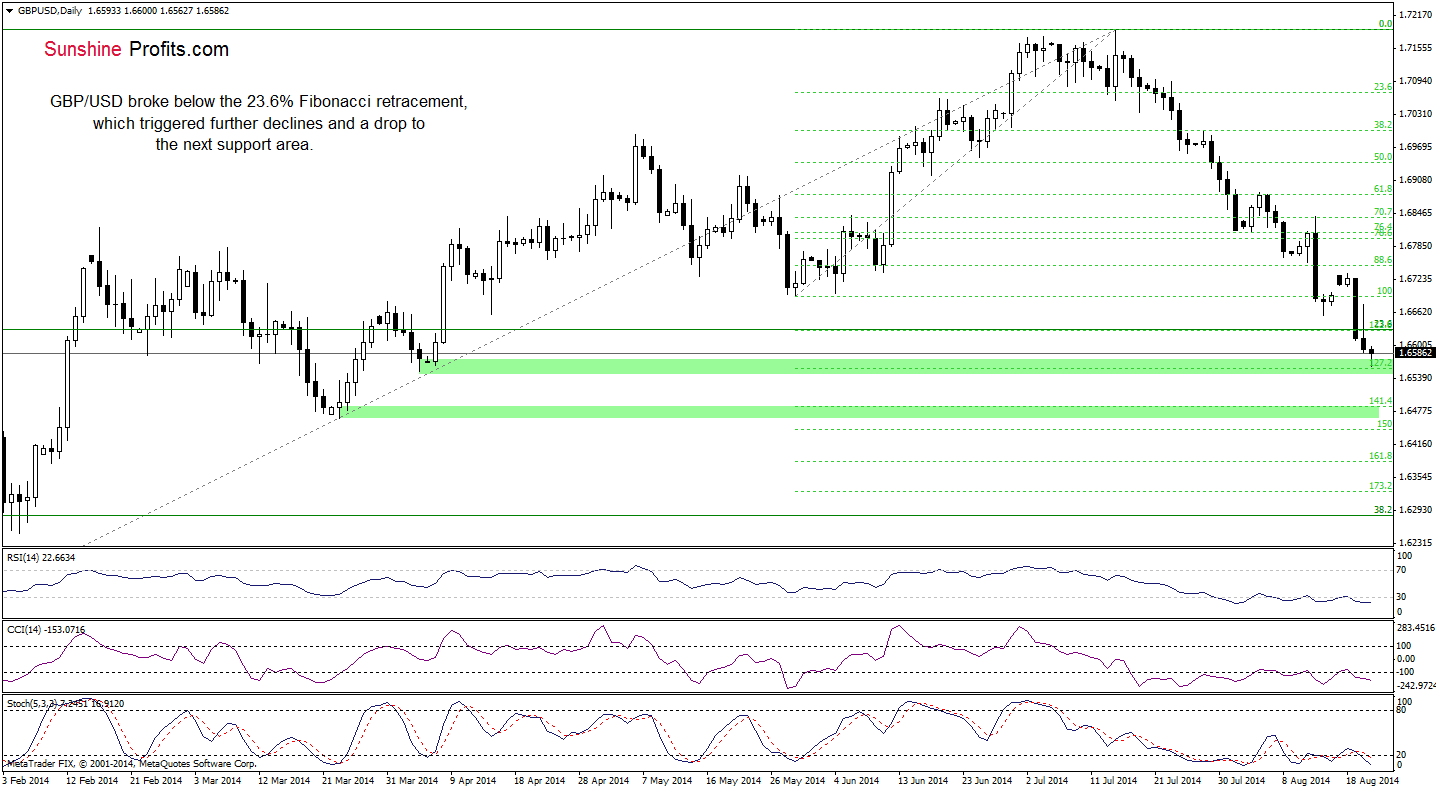This screenshot has width=1436, height=789.
Task: Click the 1.70940 price axis label
Action: pos(1417,81)
